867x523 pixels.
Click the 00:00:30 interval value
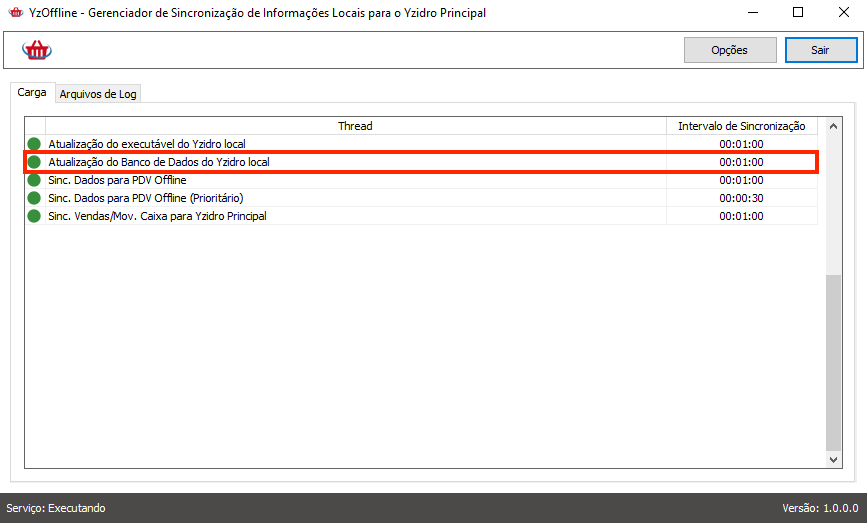click(741, 198)
